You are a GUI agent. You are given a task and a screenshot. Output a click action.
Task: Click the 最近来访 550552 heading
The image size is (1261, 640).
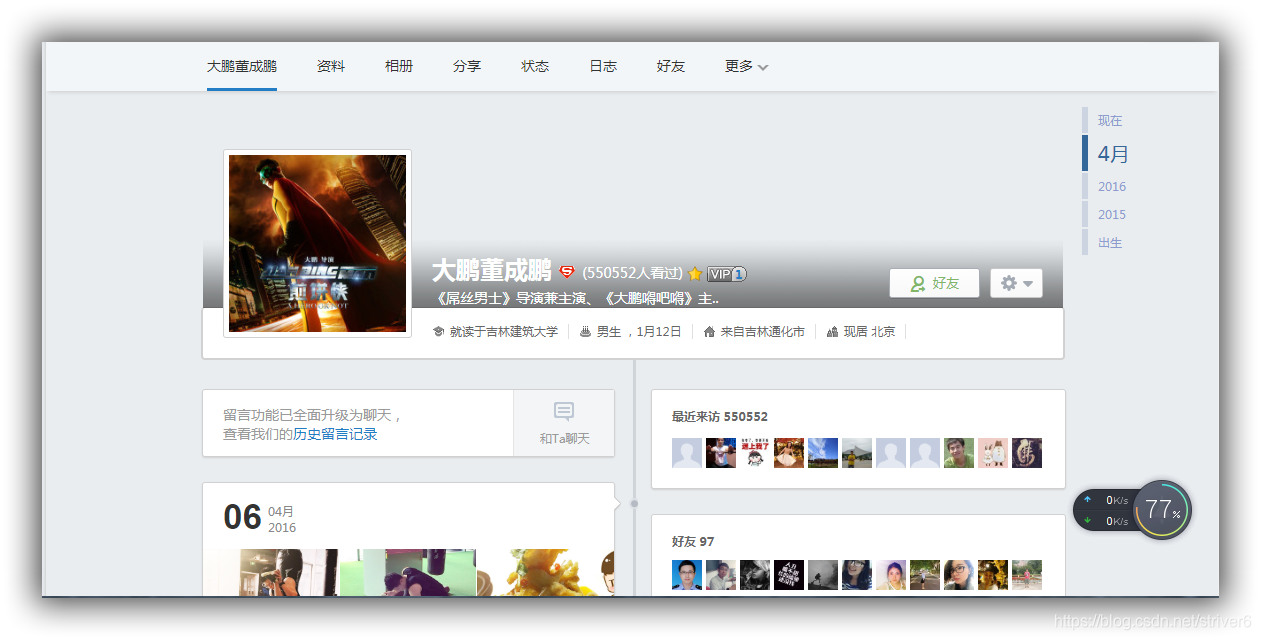720,416
